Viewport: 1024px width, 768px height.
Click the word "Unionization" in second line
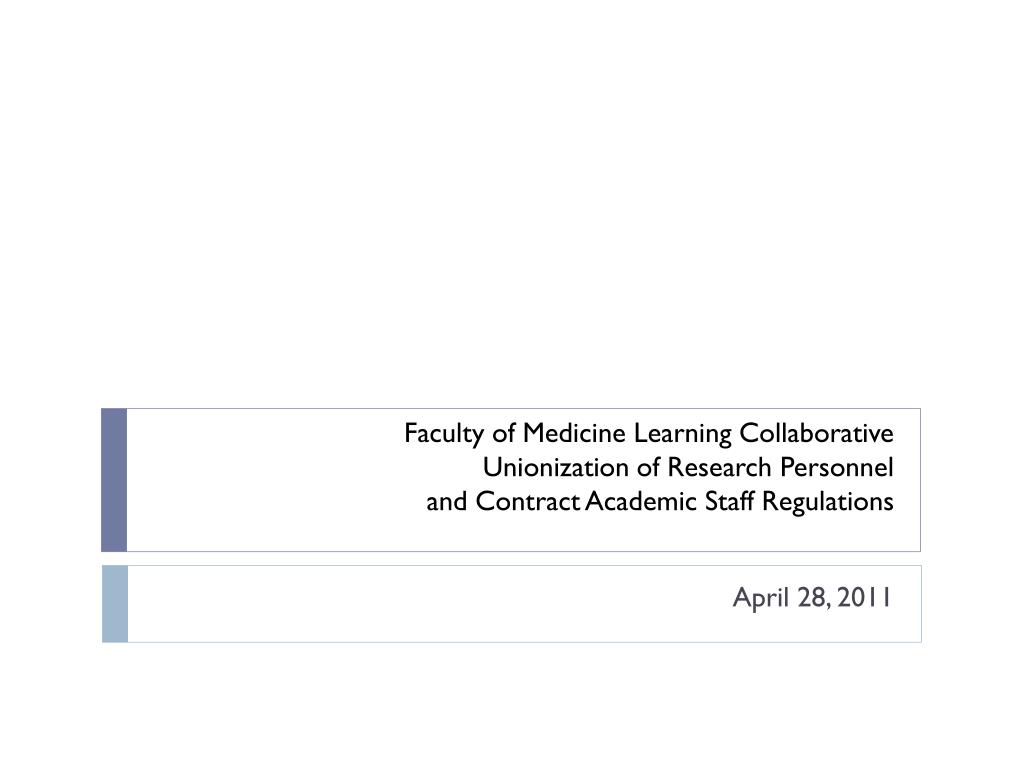tap(556, 468)
